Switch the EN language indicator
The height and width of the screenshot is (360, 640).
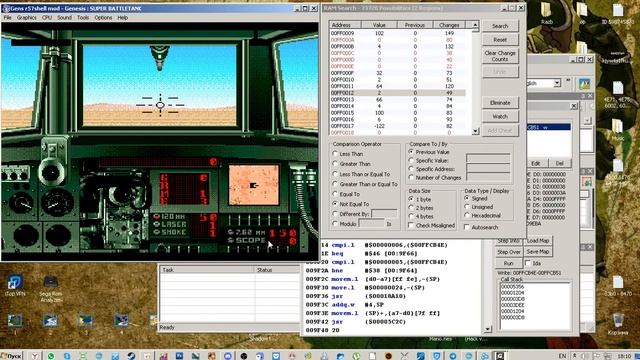(x=562, y=356)
